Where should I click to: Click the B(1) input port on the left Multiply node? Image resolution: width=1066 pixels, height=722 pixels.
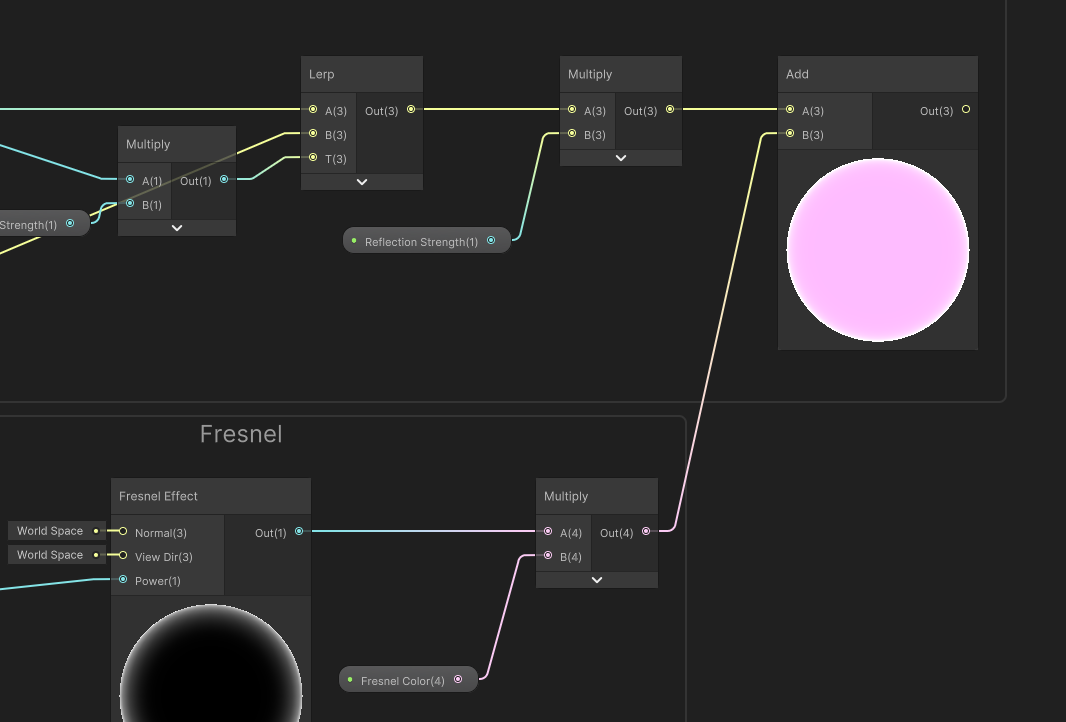pyautogui.click(x=130, y=204)
